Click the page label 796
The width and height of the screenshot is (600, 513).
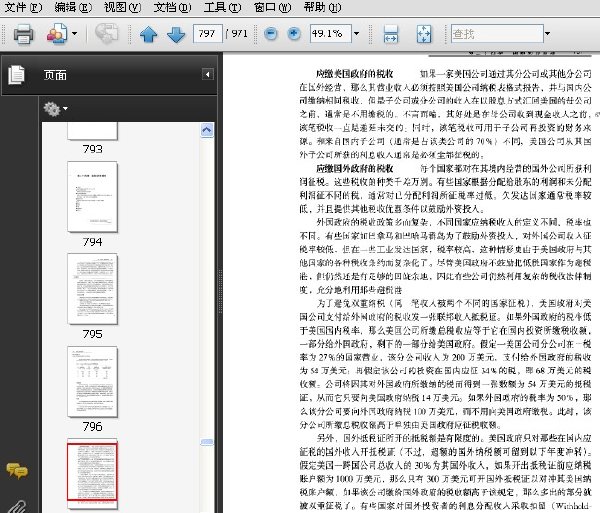[x=92, y=426]
